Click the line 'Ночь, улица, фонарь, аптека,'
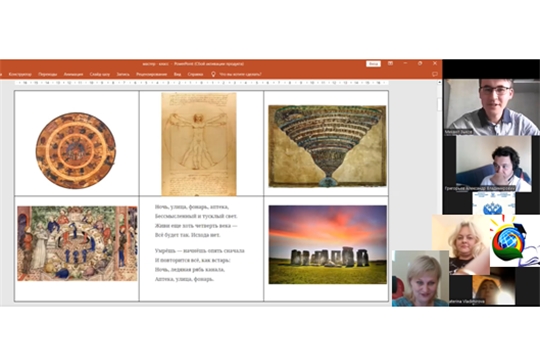The width and height of the screenshot is (540, 360). 192,207
